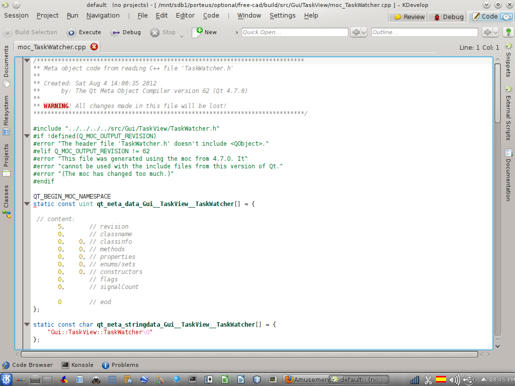This screenshot has height=386, width=515.
Task: Open the Window menu
Action: coord(249,16)
